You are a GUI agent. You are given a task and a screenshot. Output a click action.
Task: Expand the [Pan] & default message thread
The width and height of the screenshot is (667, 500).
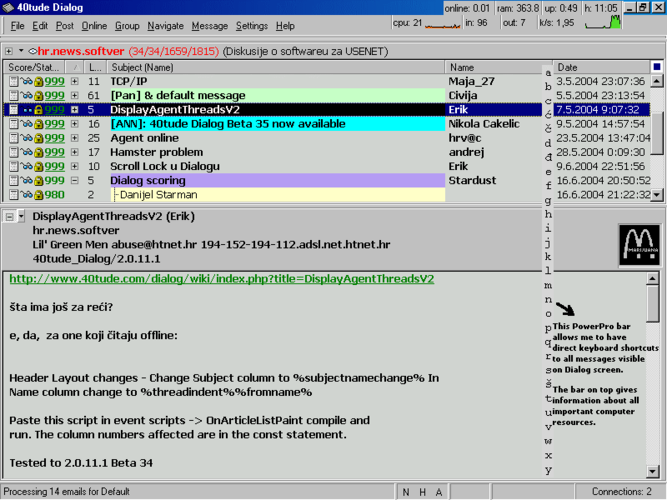pos(74,95)
